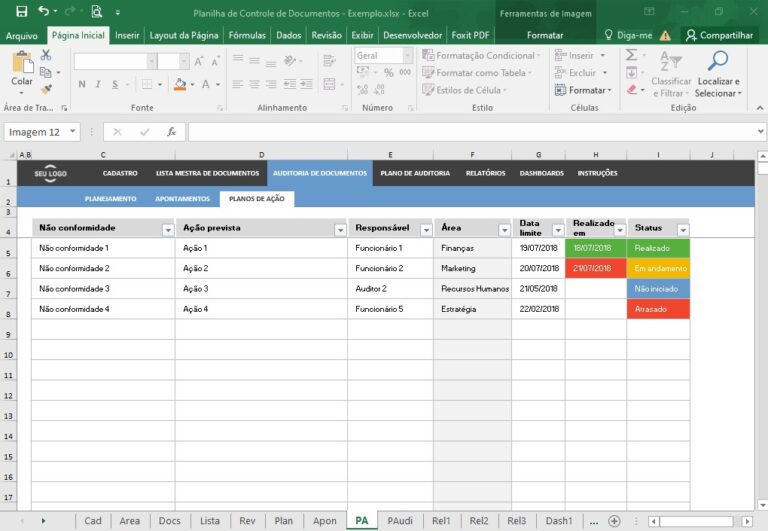
Task: Open the Geral number format dropdown
Action: tap(407, 55)
